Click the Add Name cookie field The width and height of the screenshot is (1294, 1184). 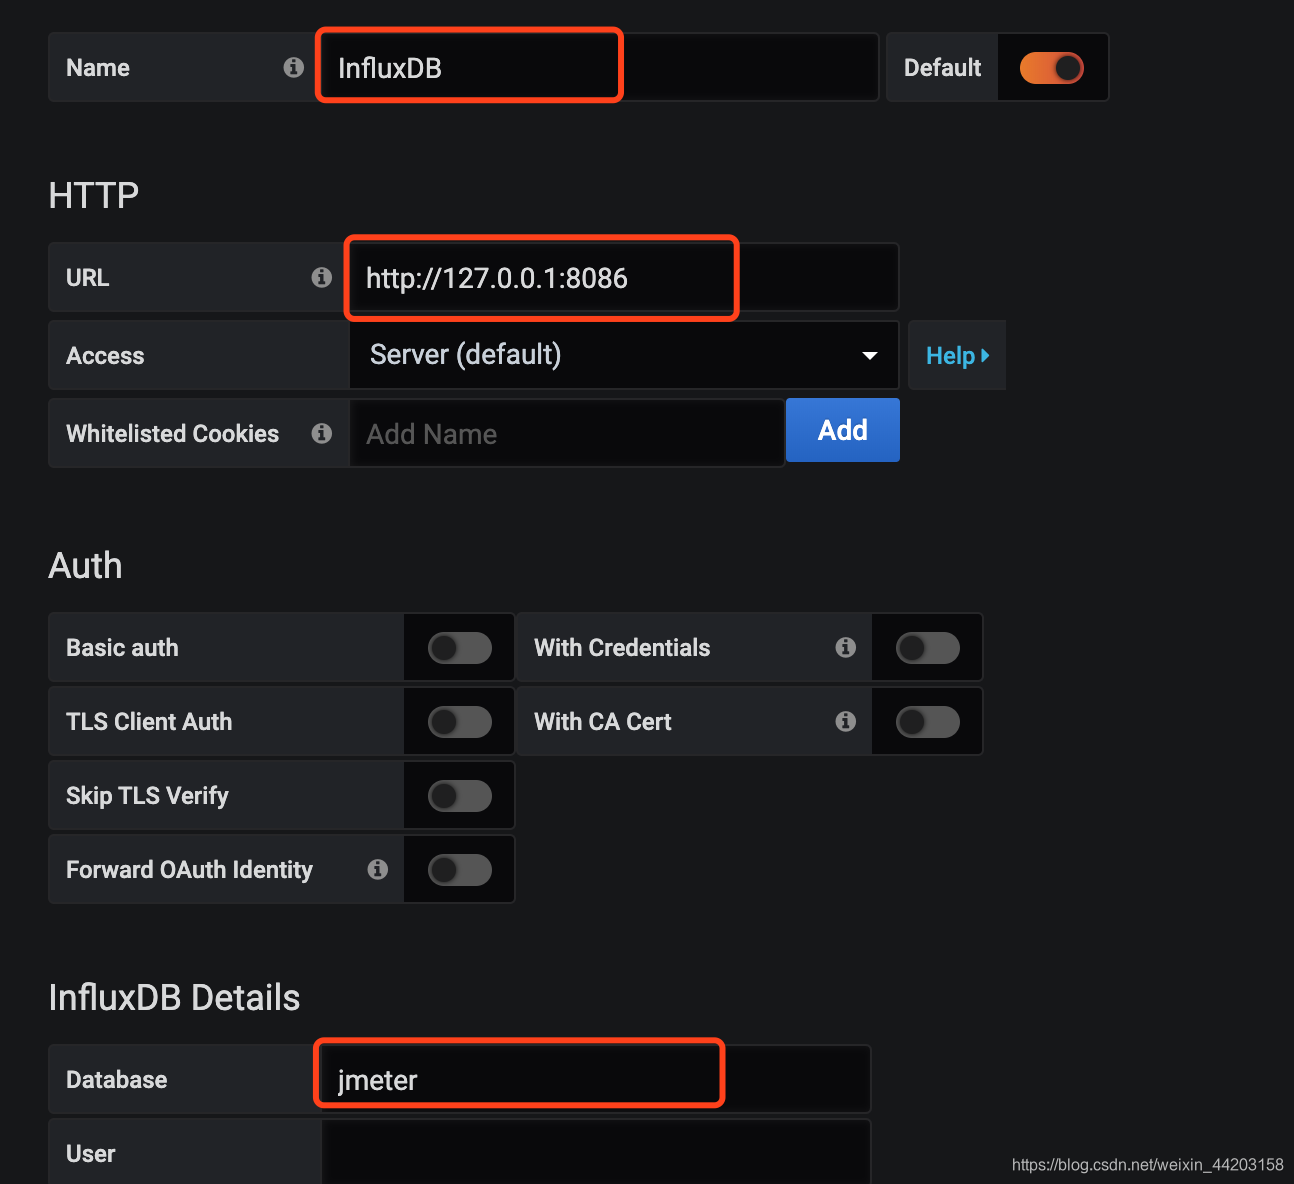567,433
